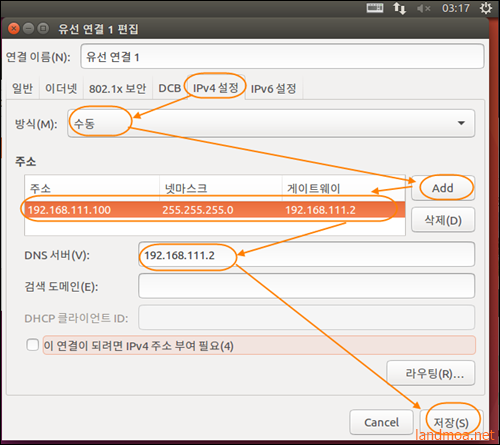500x445 pixels.
Task: Open the 수동 method combo box
Action: click(x=271, y=123)
